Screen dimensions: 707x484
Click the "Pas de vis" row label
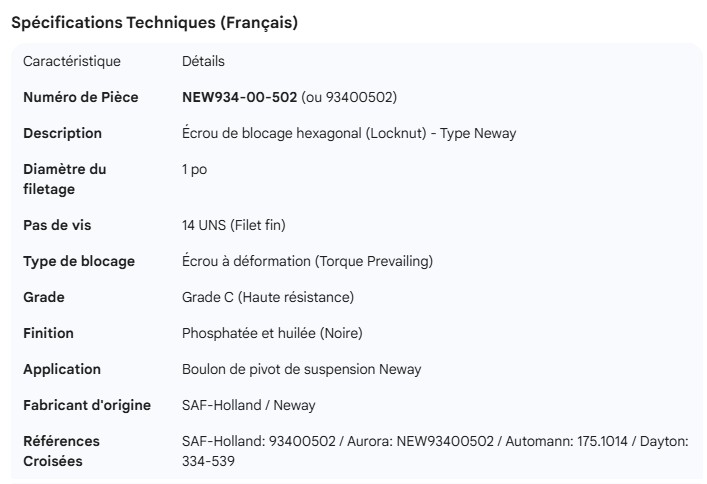click(57, 225)
